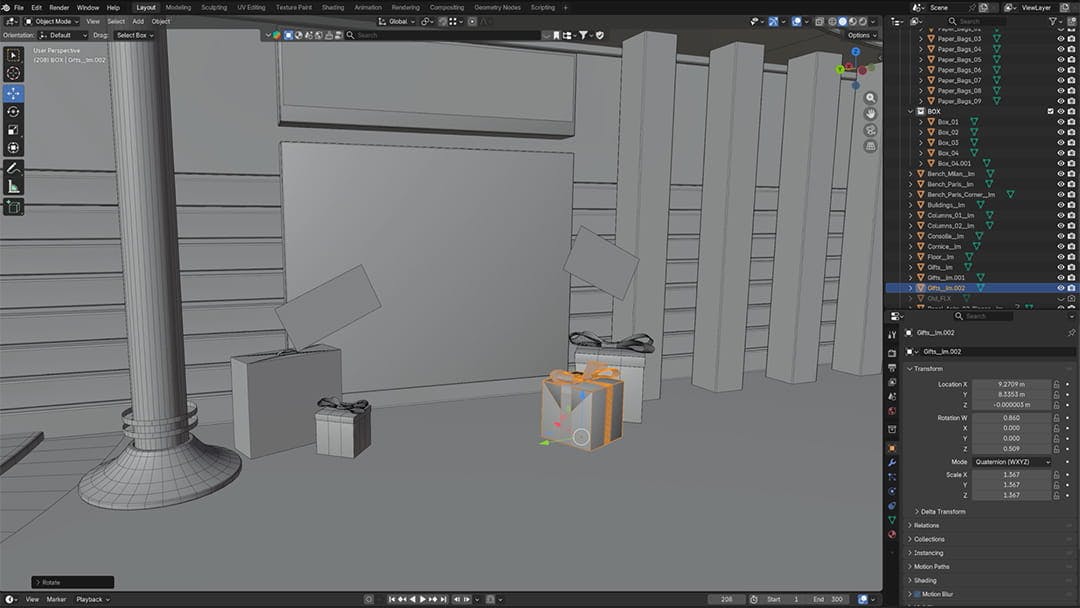Click the zoom magnifier viewport gizmo
The width and height of the screenshot is (1080, 608).
click(x=870, y=98)
